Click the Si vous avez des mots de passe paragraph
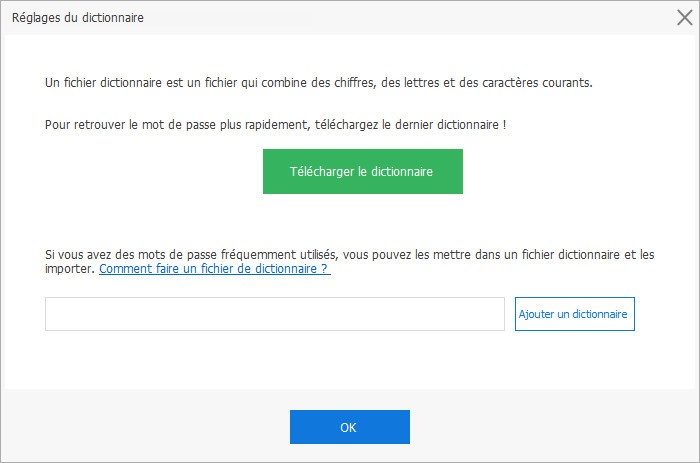 350,255
